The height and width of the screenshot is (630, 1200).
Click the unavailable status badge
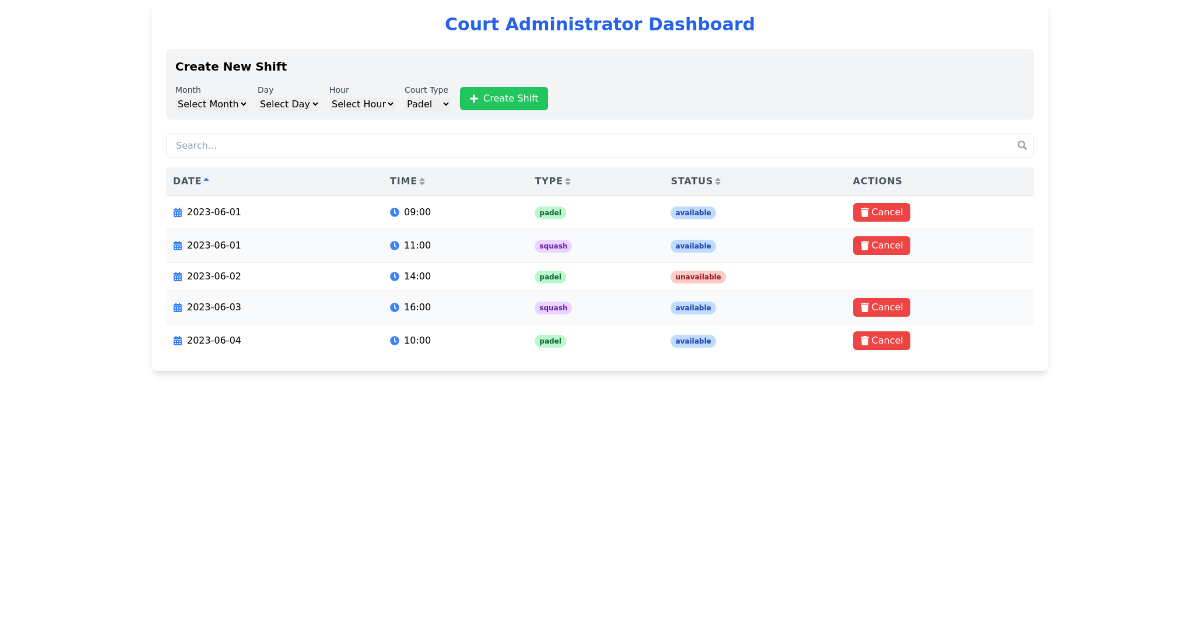click(x=698, y=276)
